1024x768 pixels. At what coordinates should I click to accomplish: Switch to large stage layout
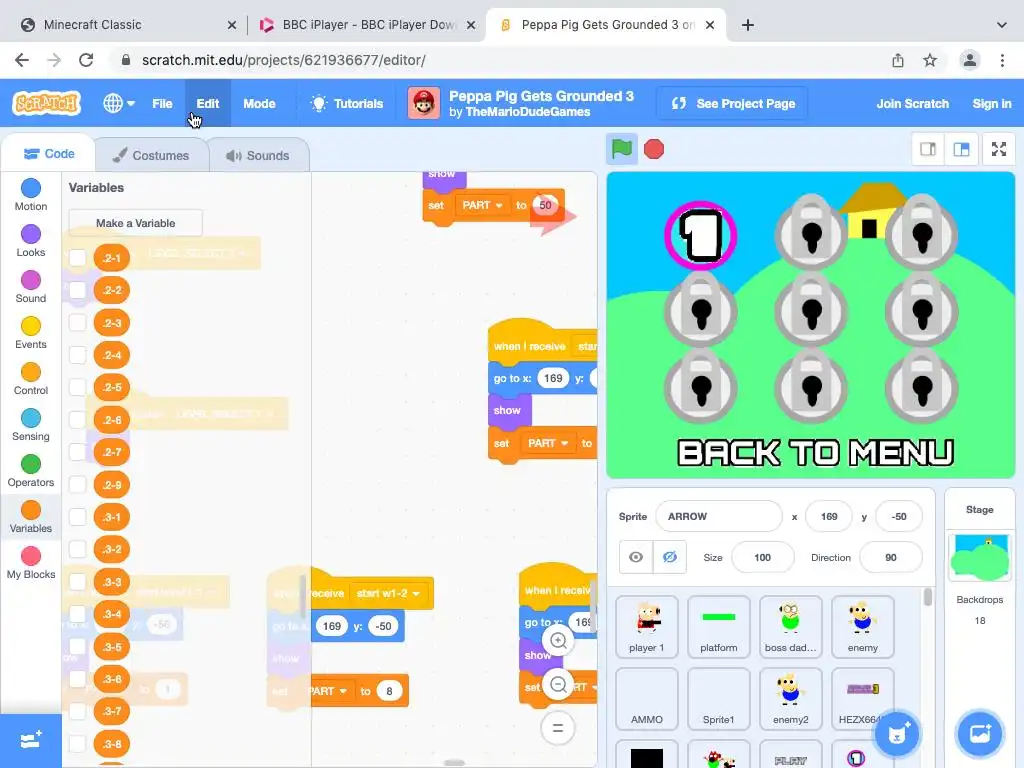[961, 150]
